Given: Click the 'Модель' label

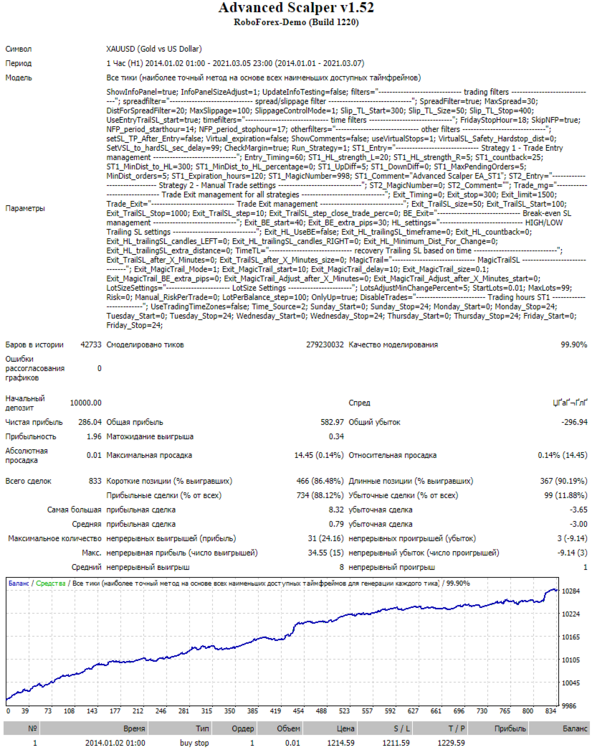Looking at the screenshot, I should pos(19,77).
